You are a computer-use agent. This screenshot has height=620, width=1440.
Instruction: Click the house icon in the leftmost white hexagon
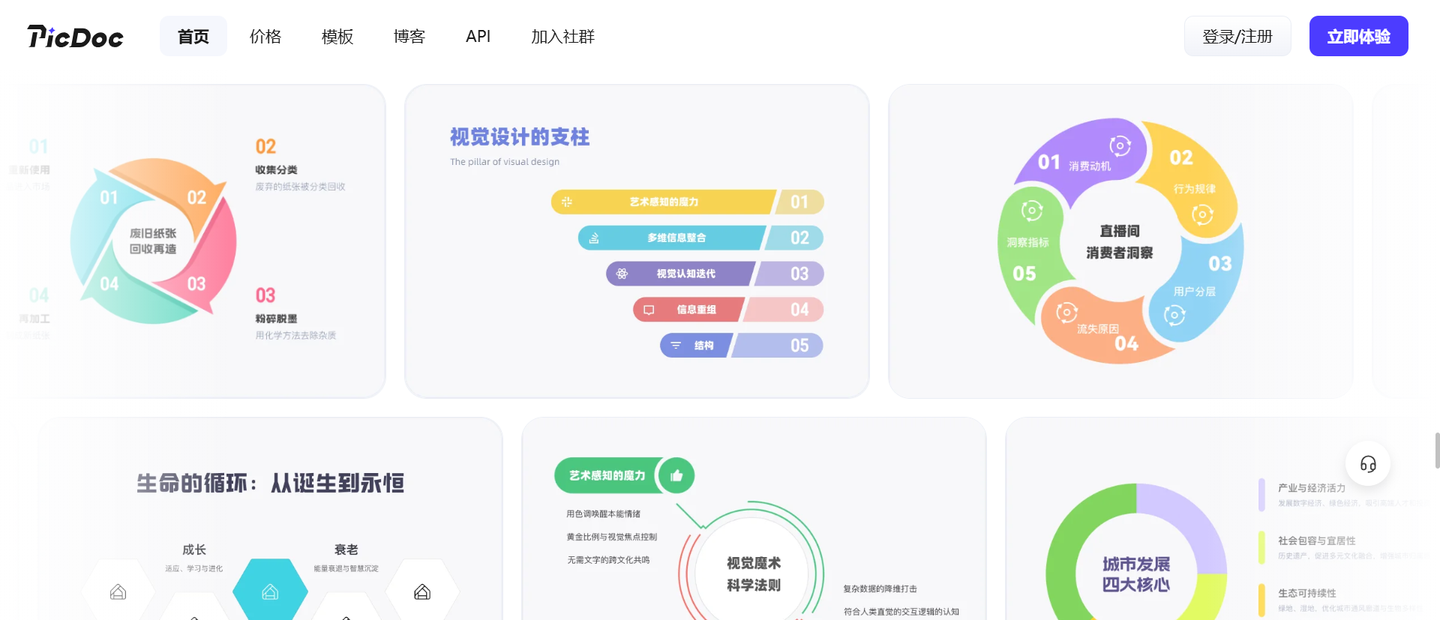click(x=118, y=592)
